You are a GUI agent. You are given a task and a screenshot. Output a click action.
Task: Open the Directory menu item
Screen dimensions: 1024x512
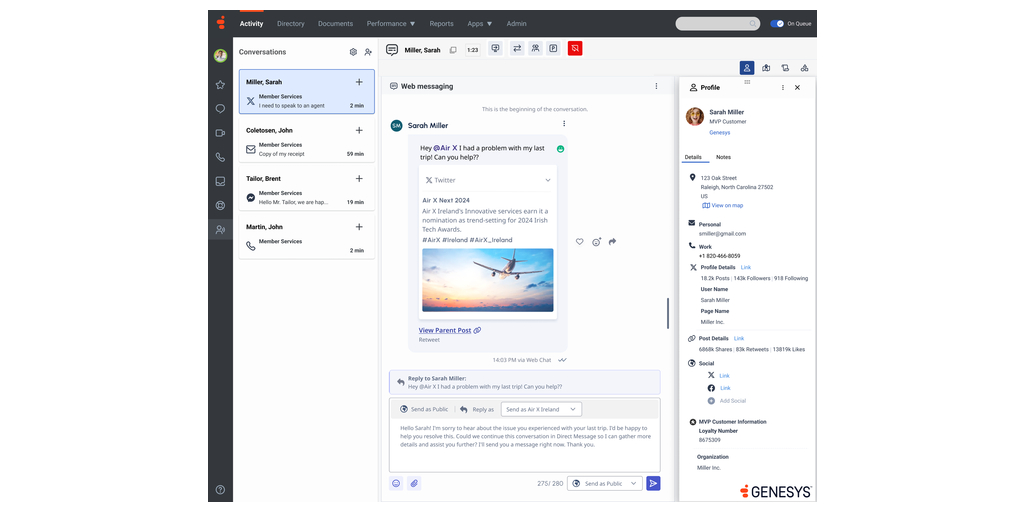291,23
